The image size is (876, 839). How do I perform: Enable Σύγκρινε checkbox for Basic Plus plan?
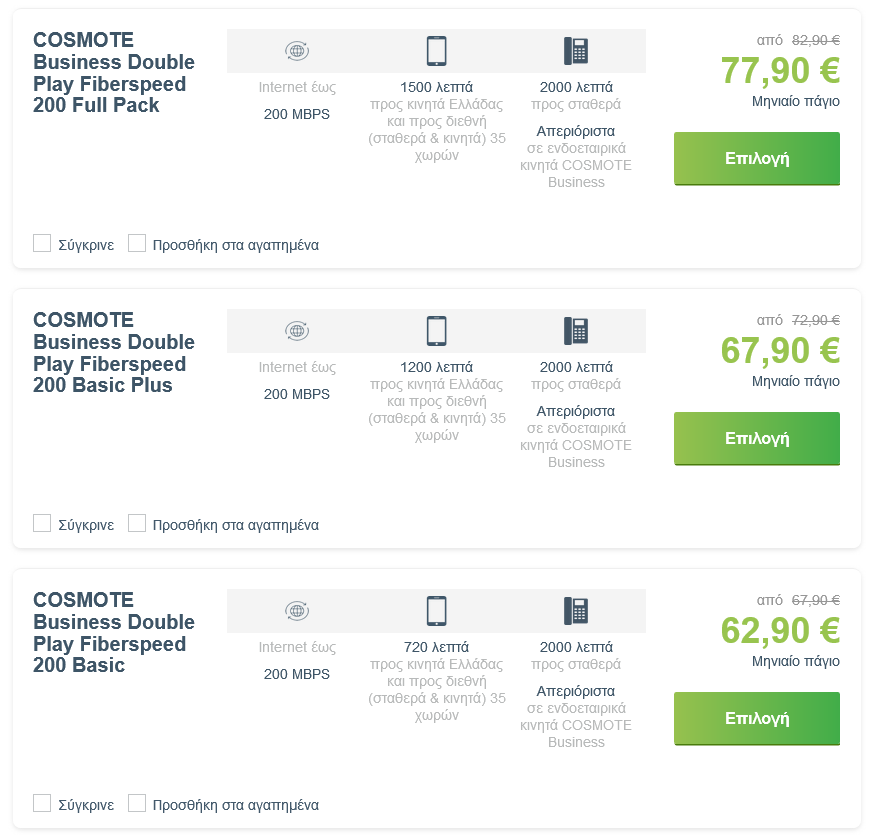click(42, 524)
